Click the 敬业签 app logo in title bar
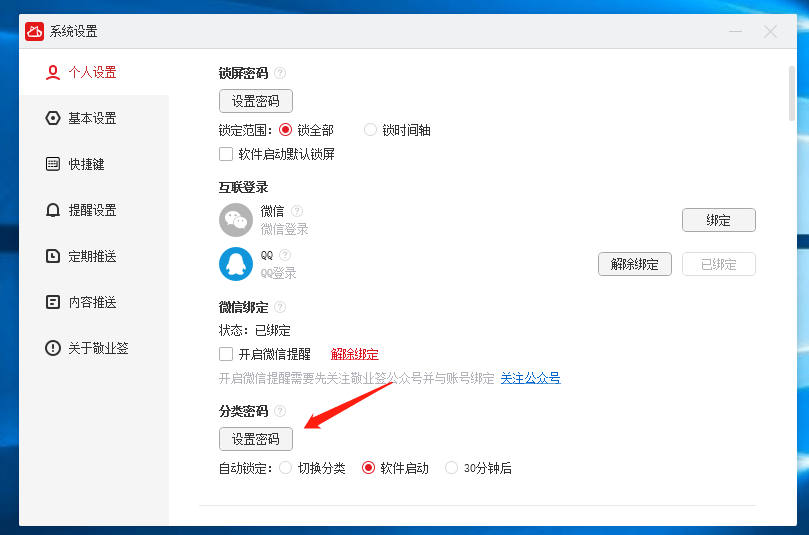 point(35,31)
